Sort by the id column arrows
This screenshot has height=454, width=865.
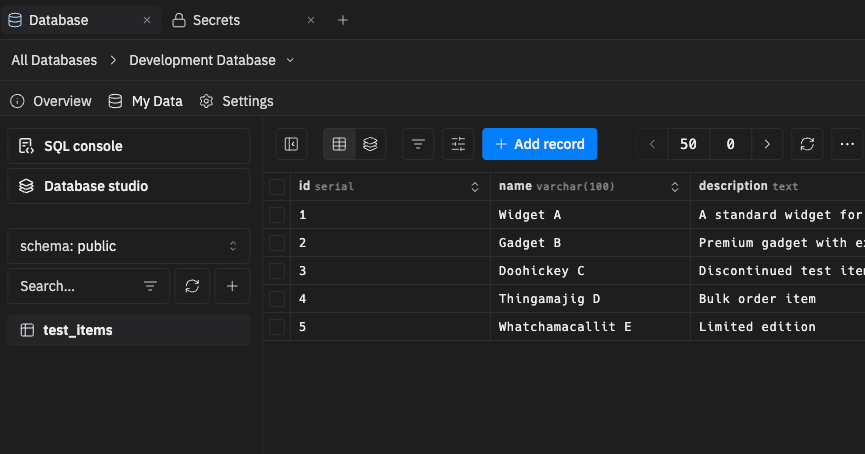475,186
